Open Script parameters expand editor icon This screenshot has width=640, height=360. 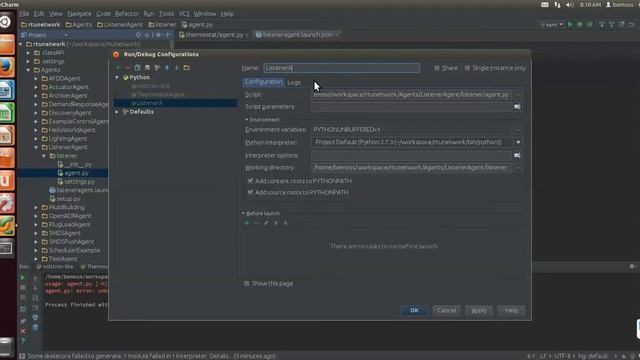[x=517, y=107]
